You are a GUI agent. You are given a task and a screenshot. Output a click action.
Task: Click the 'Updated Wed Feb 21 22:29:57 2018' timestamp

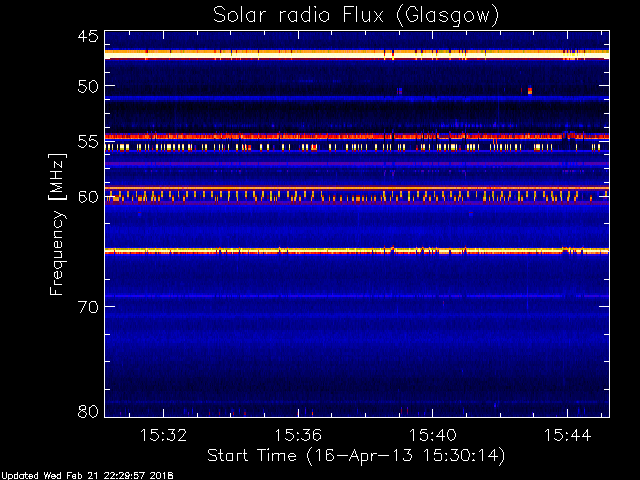(x=87, y=476)
